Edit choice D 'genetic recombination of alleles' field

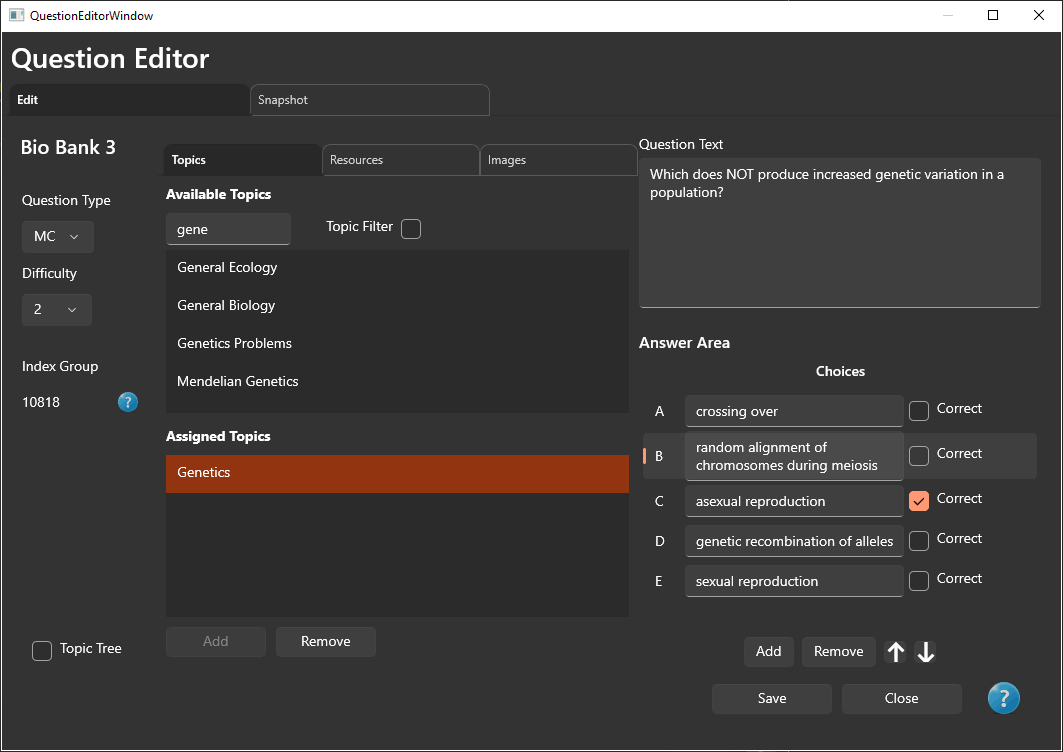coord(794,541)
